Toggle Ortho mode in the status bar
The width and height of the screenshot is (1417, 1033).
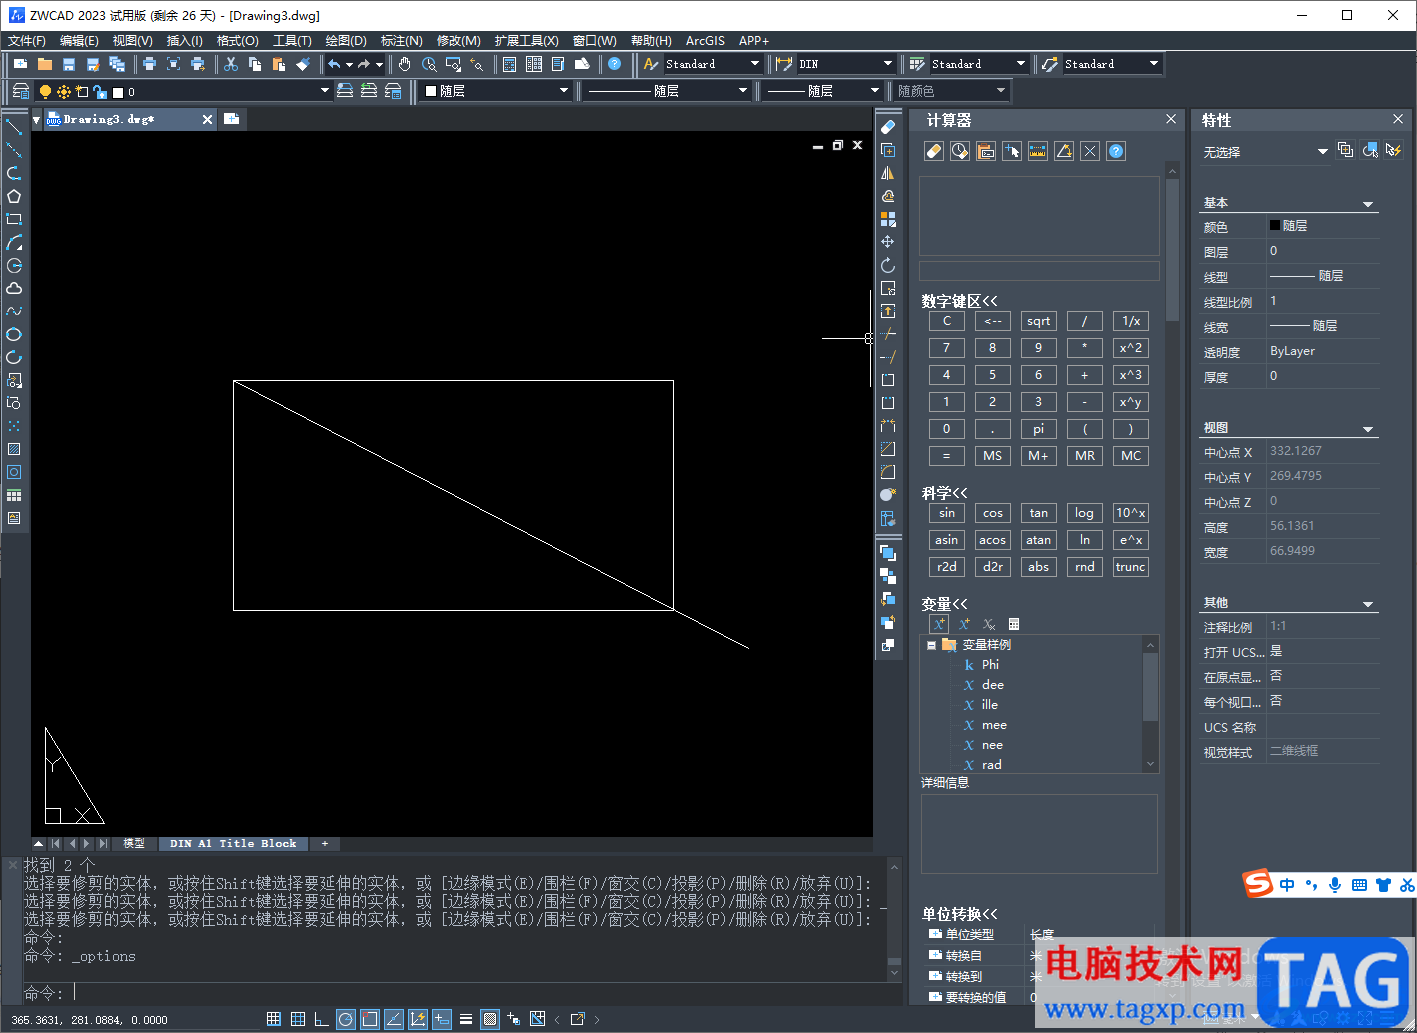click(321, 1019)
